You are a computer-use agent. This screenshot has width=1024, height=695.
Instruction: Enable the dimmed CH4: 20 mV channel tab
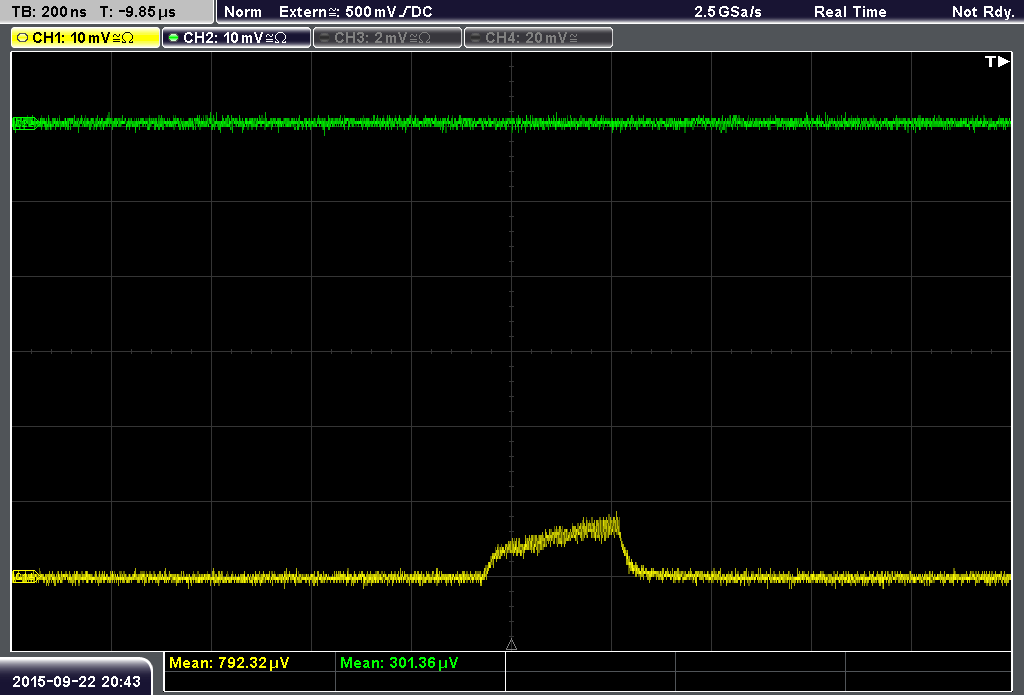[538, 38]
